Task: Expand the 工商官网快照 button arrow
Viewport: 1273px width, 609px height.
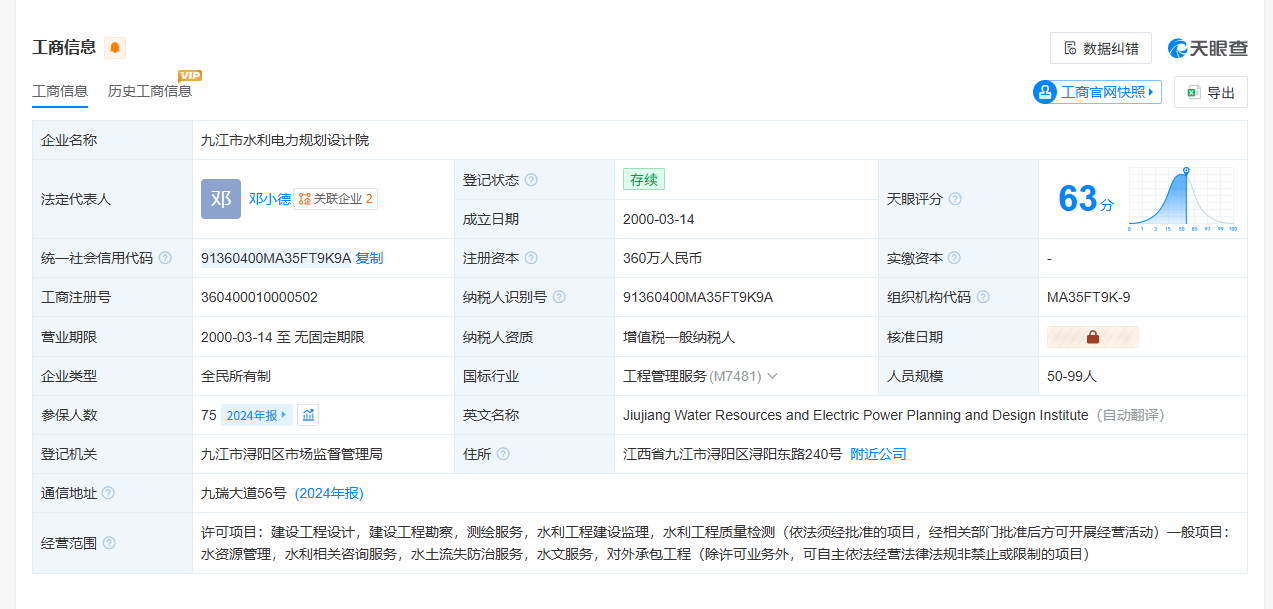Action: pyautogui.click(x=1152, y=92)
